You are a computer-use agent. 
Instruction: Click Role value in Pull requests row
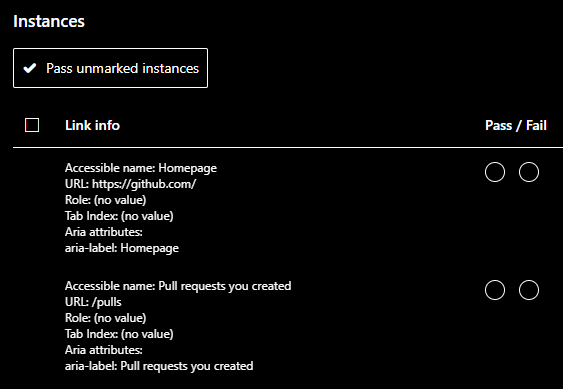coord(120,318)
